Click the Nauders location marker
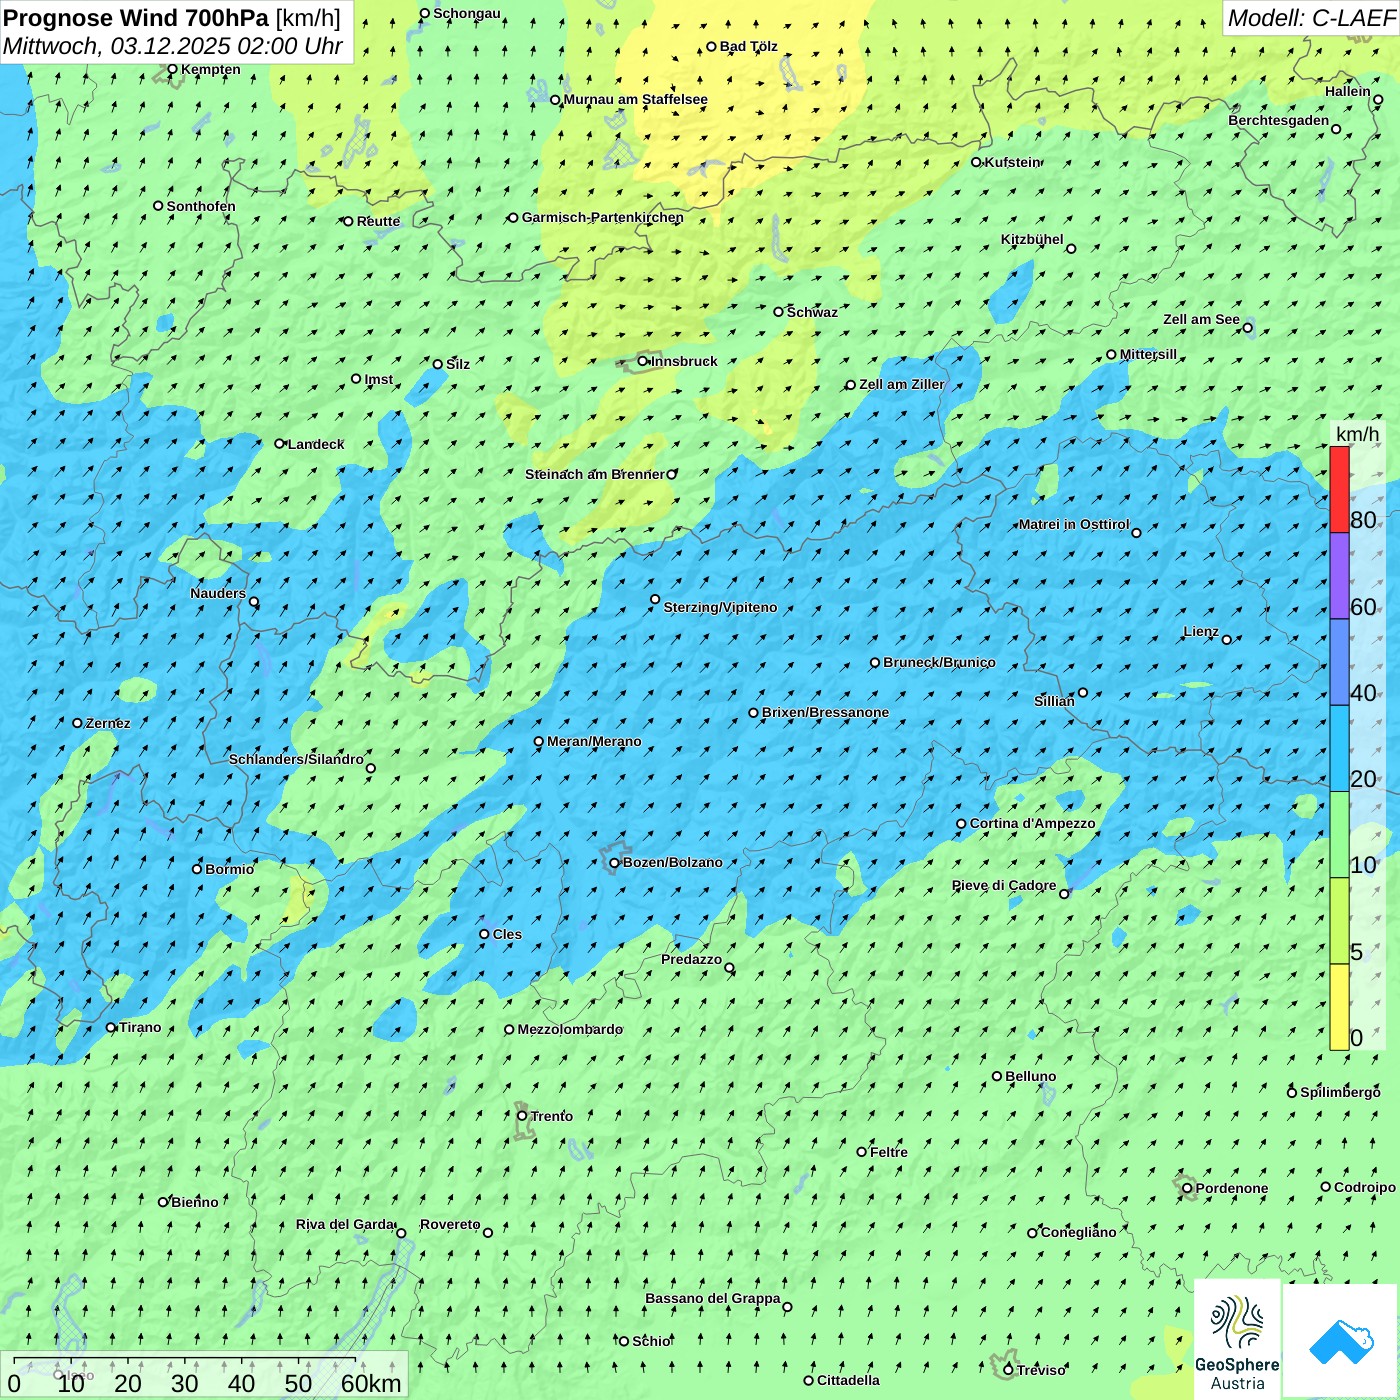This screenshot has height=1400, width=1400. [254, 602]
